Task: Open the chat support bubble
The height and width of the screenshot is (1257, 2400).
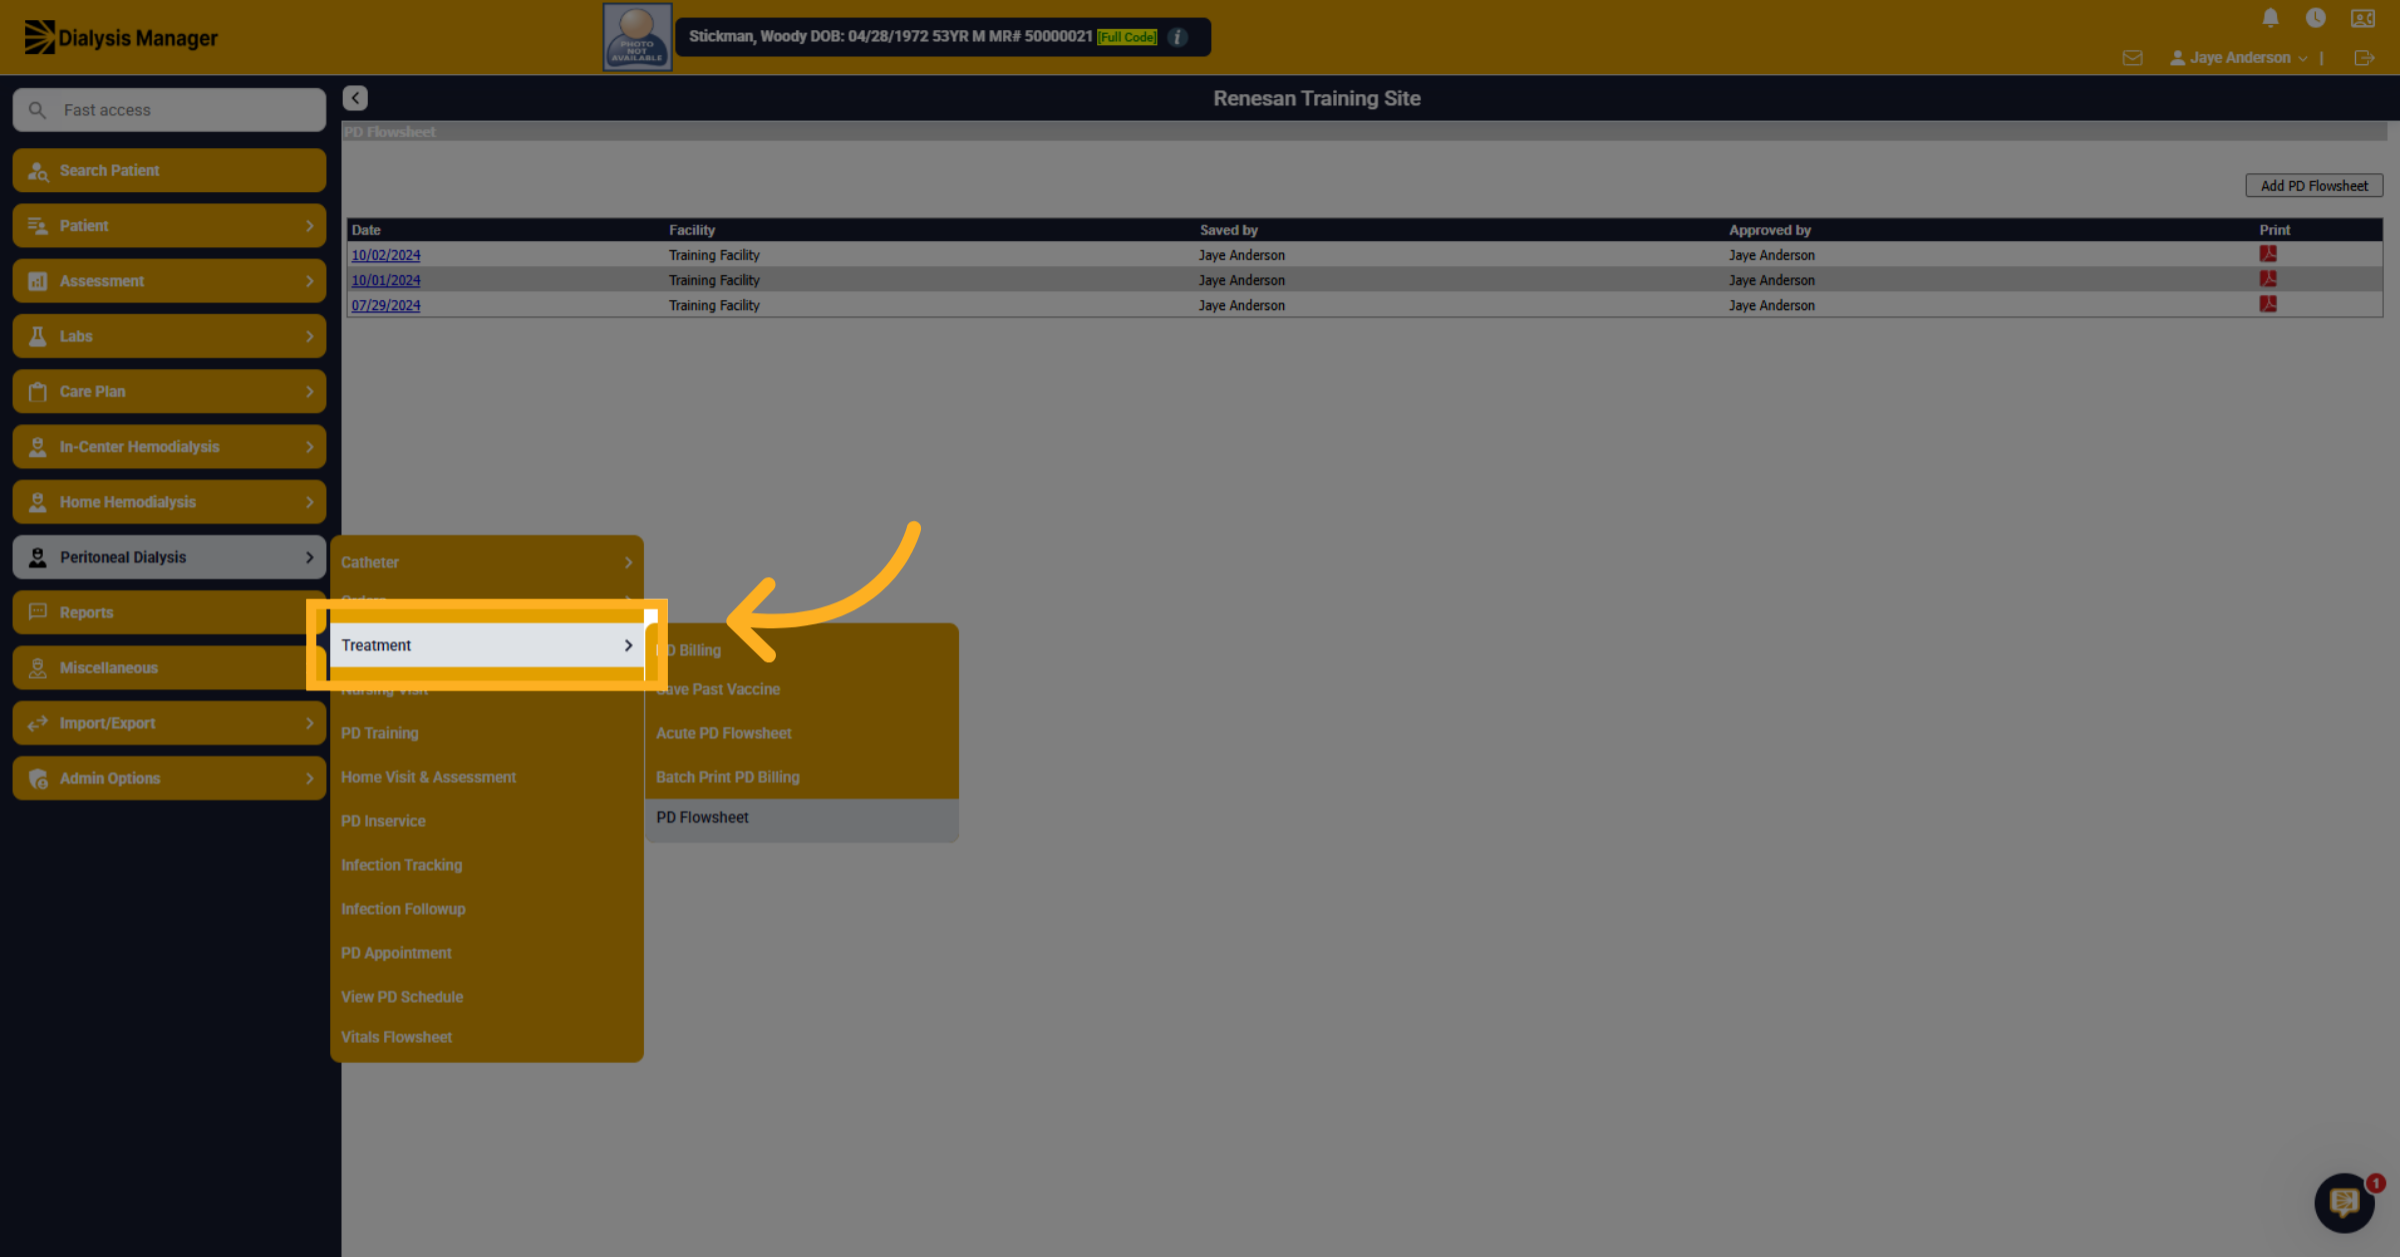Action: click(x=2344, y=1202)
